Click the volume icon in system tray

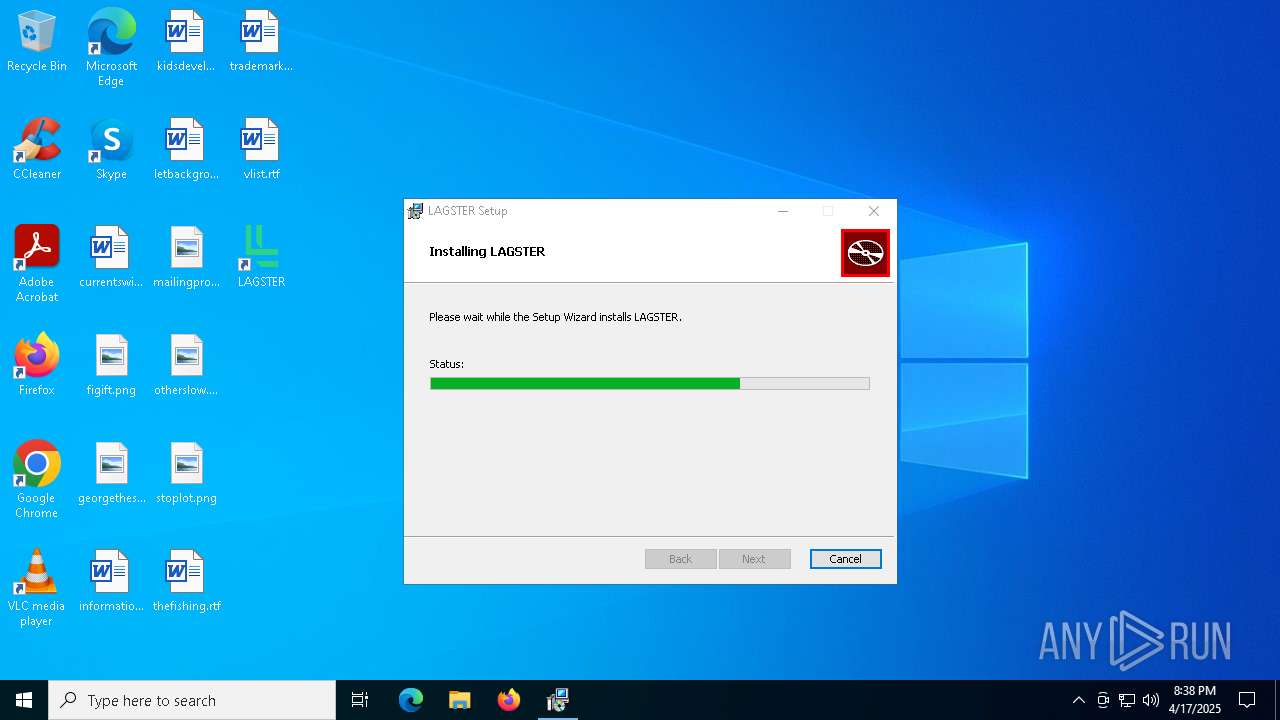click(x=1150, y=700)
